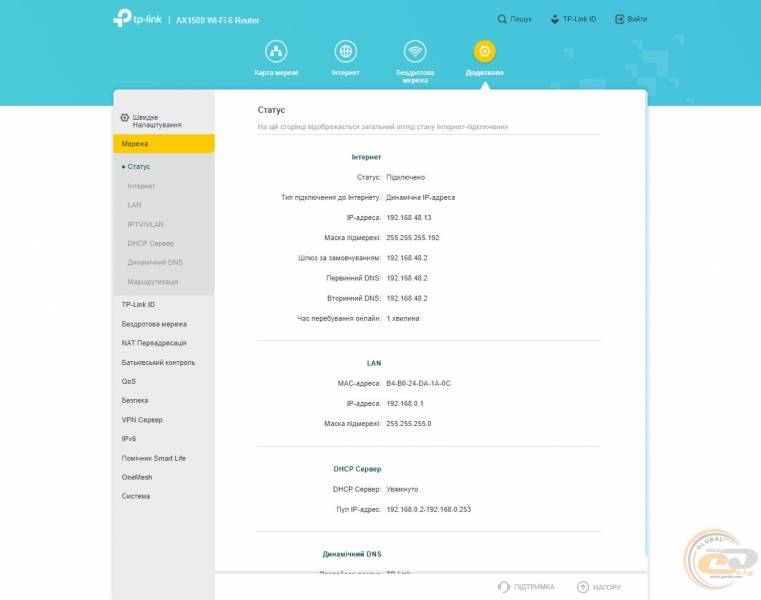Click the Вийти logout icon
This screenshot has width=761, height=600.
coord(619,19)
